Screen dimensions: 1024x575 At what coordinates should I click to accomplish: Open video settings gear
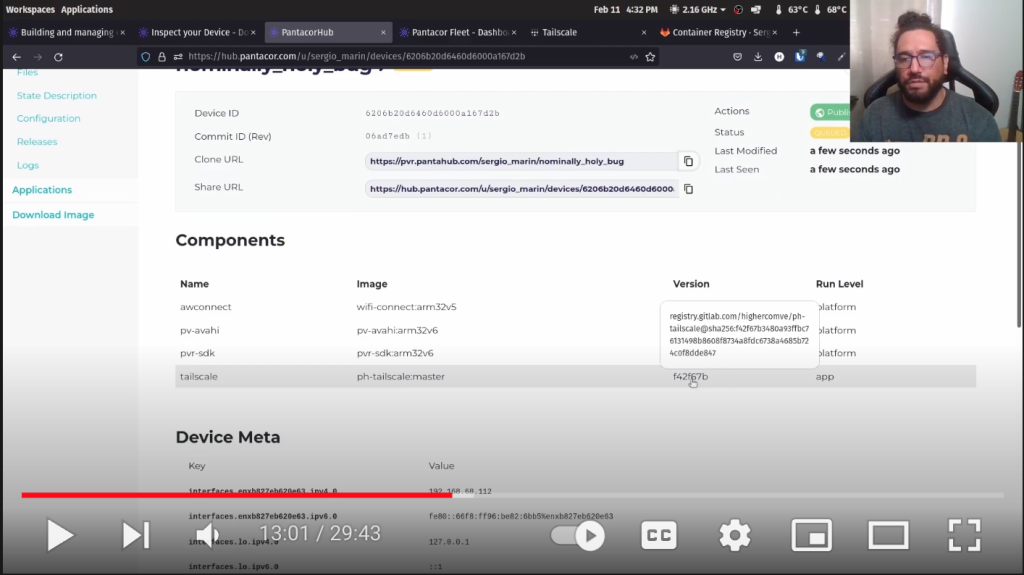(x=735, y=535)
